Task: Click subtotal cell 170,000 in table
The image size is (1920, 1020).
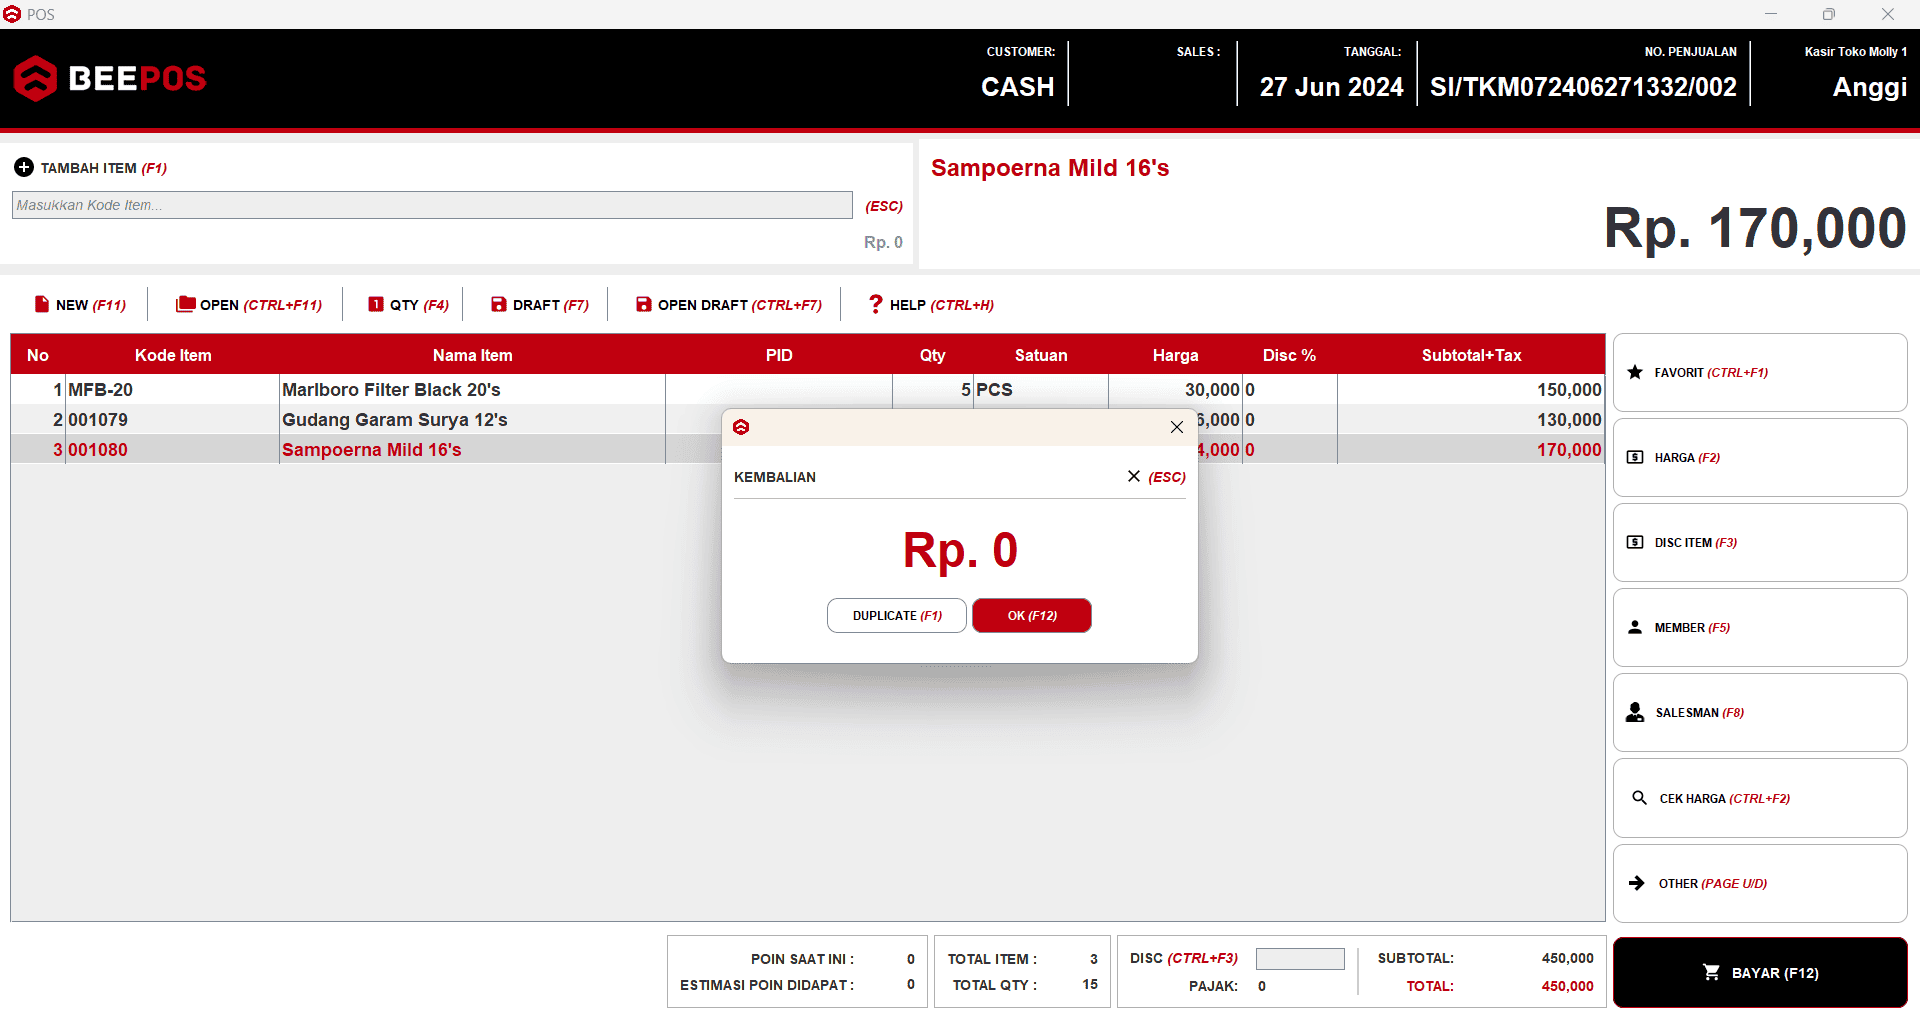Action: click(x=1569, y=449)
